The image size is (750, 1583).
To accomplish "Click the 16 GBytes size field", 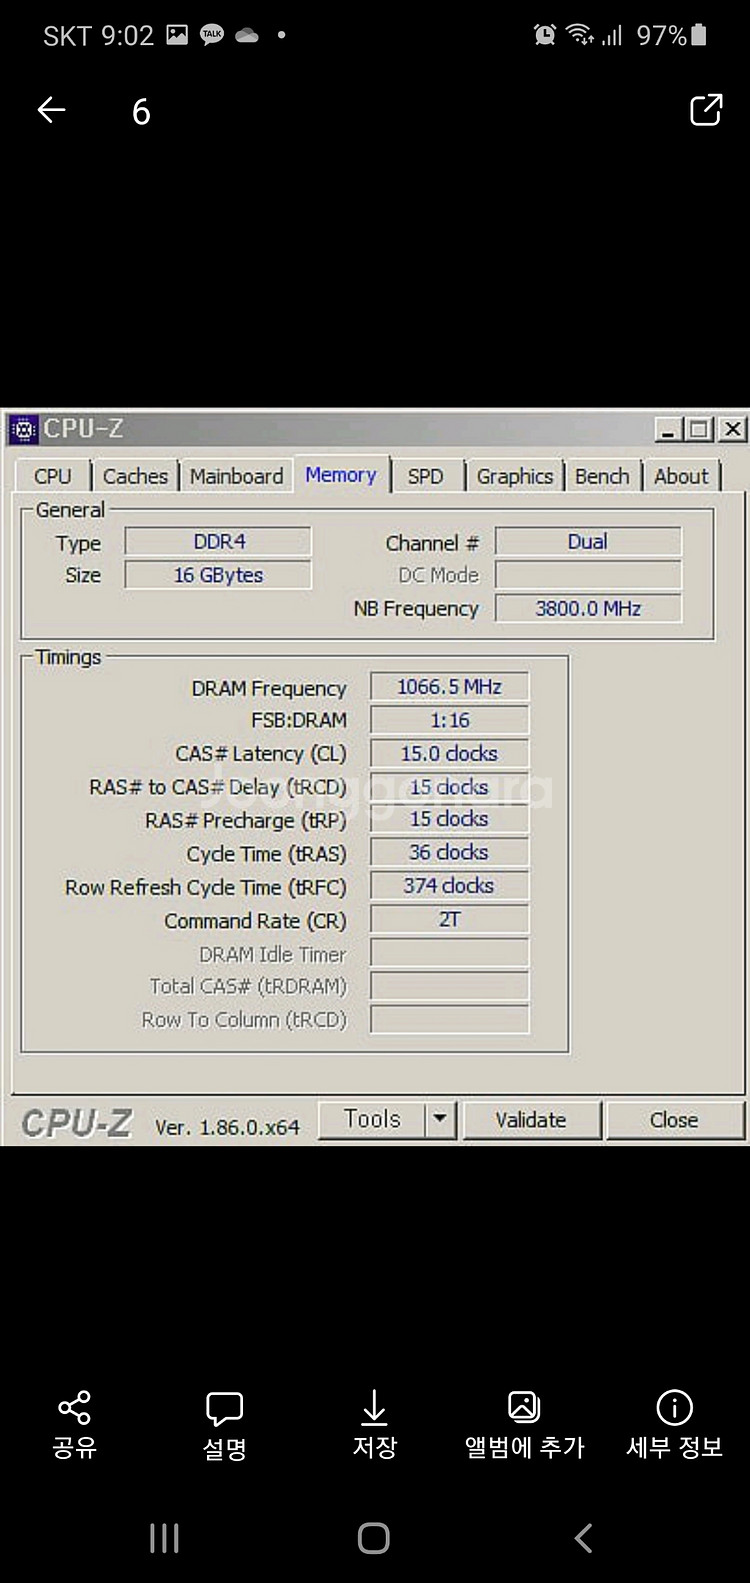I will 218,575.
